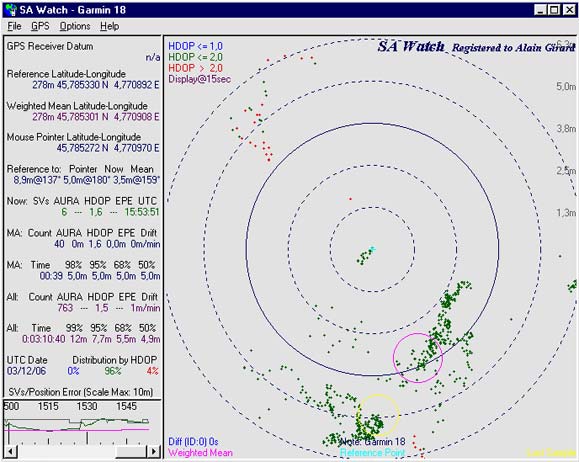Viewport: 579px width, 462px height.
Task: Click the MA Time value '00:39'
Action: (51, 276)
